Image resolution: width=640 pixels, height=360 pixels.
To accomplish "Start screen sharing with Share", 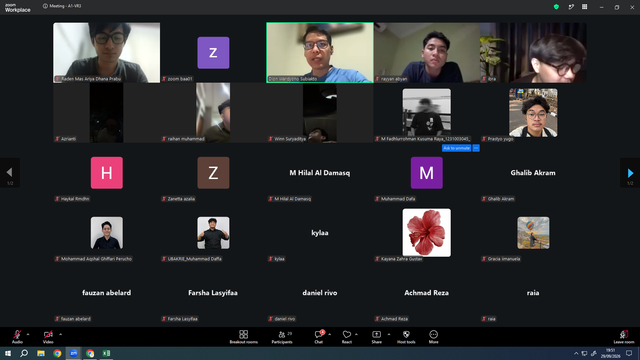I will [x=376, y=337].
